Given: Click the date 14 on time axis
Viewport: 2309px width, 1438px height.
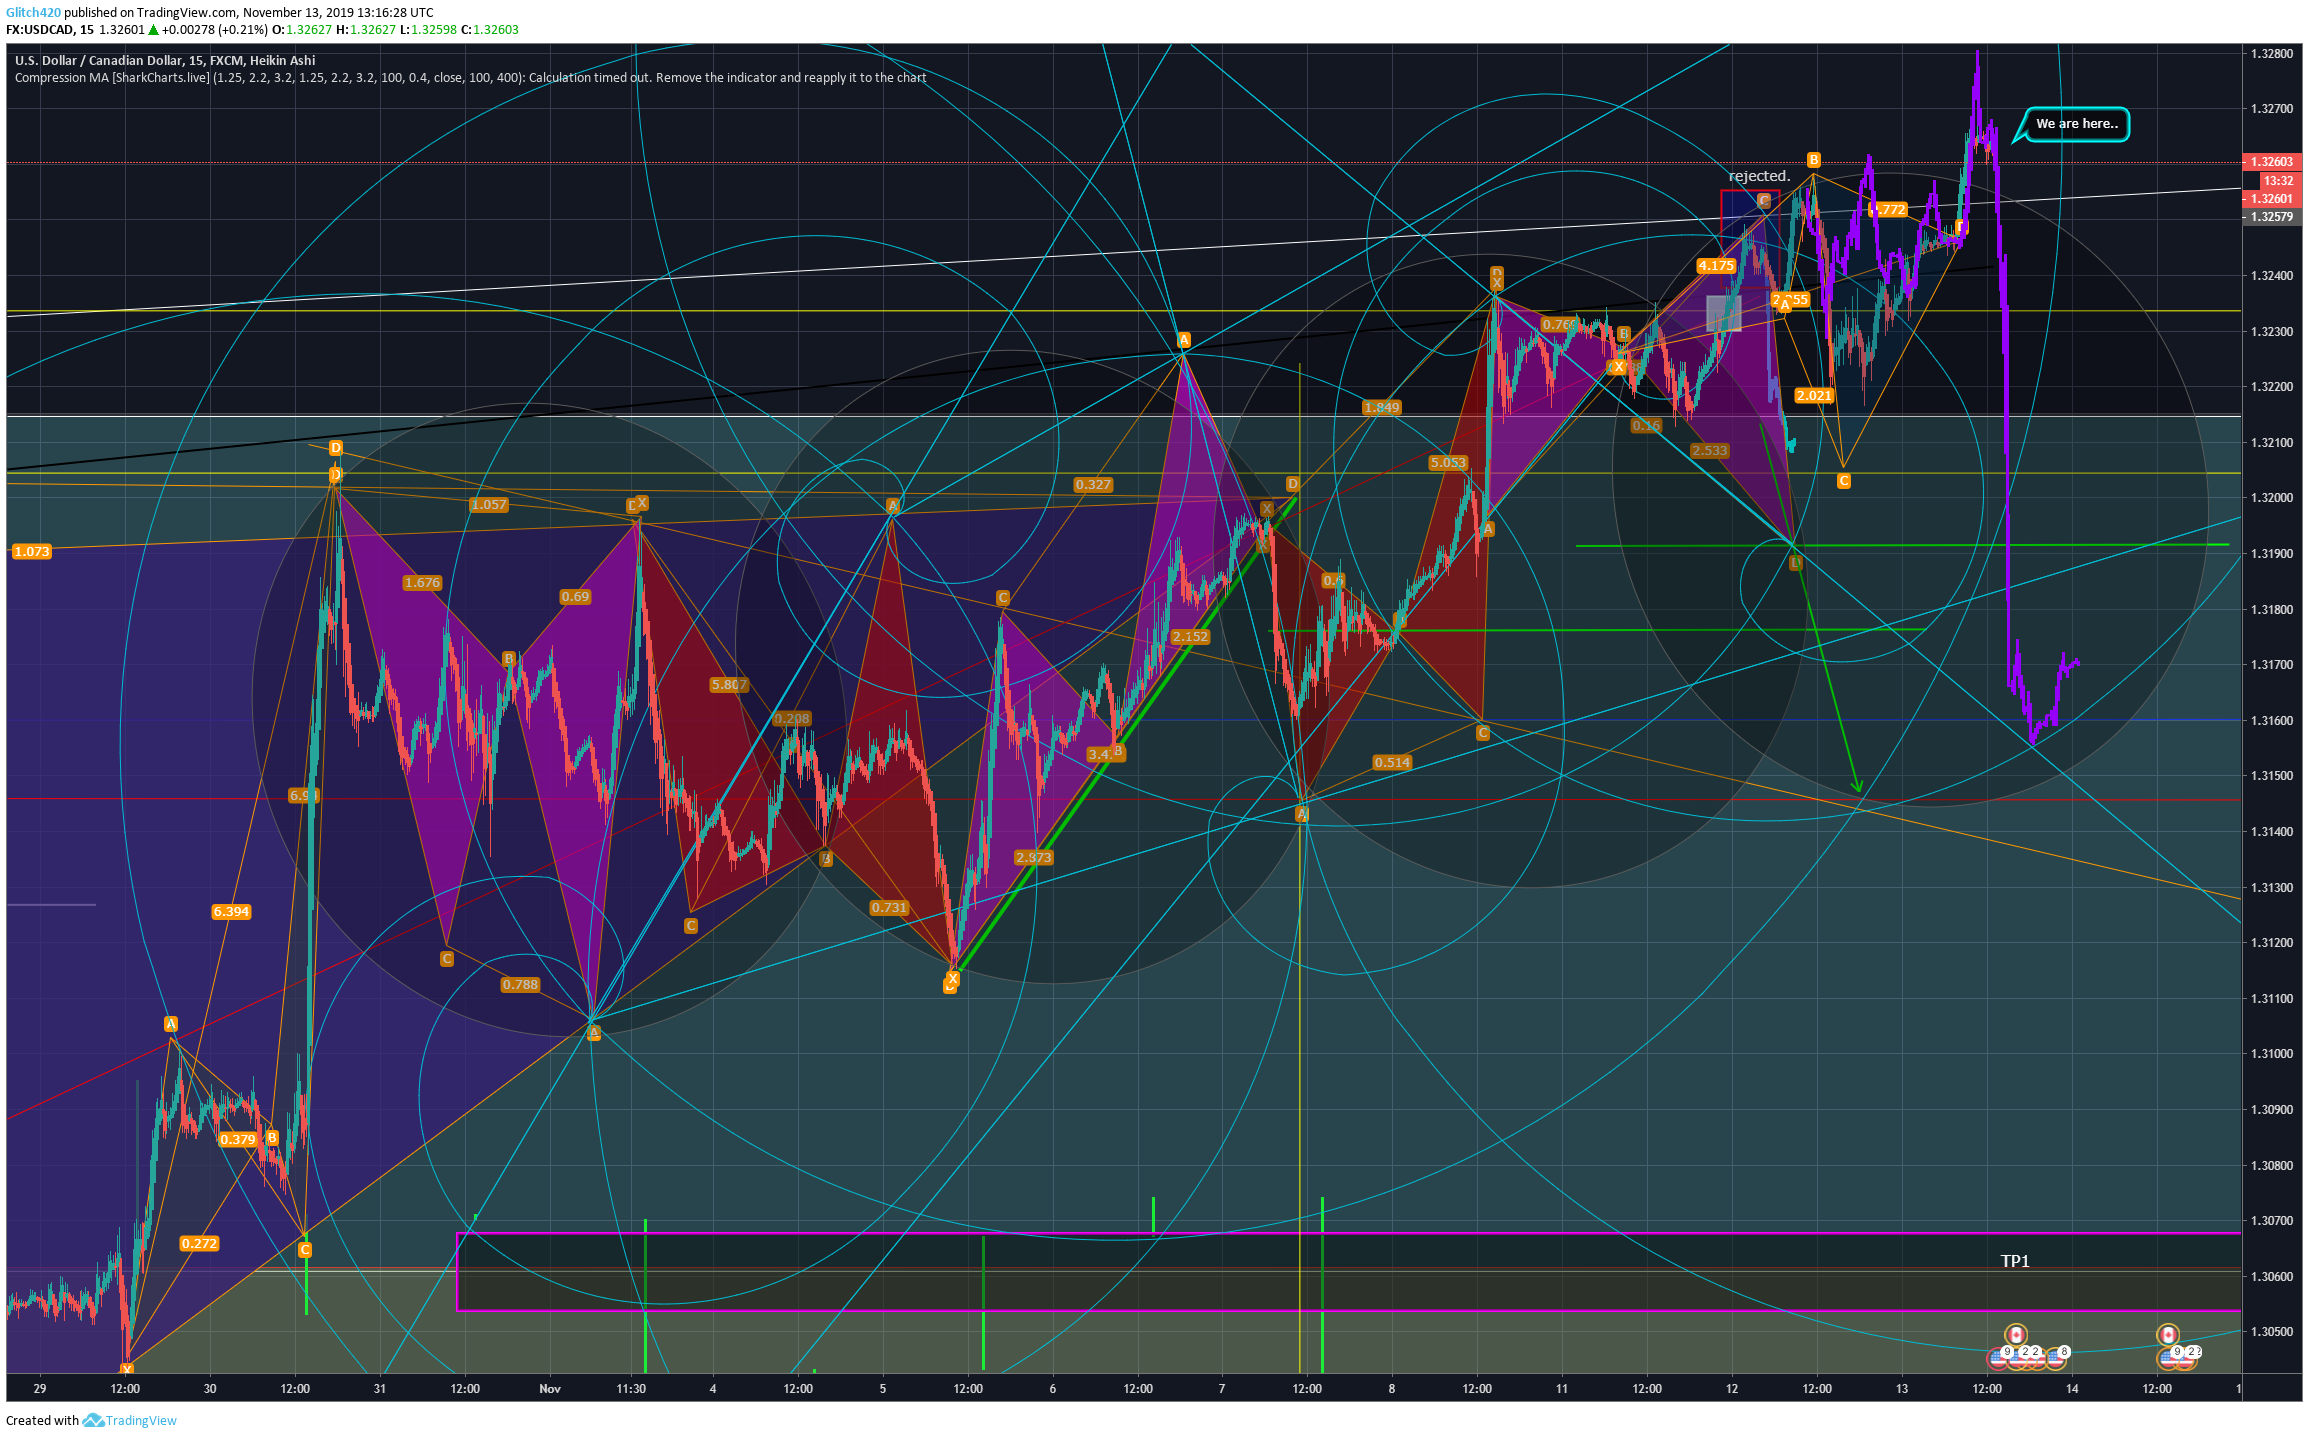Looking at the screenshot, I should pos(2072,1388).
